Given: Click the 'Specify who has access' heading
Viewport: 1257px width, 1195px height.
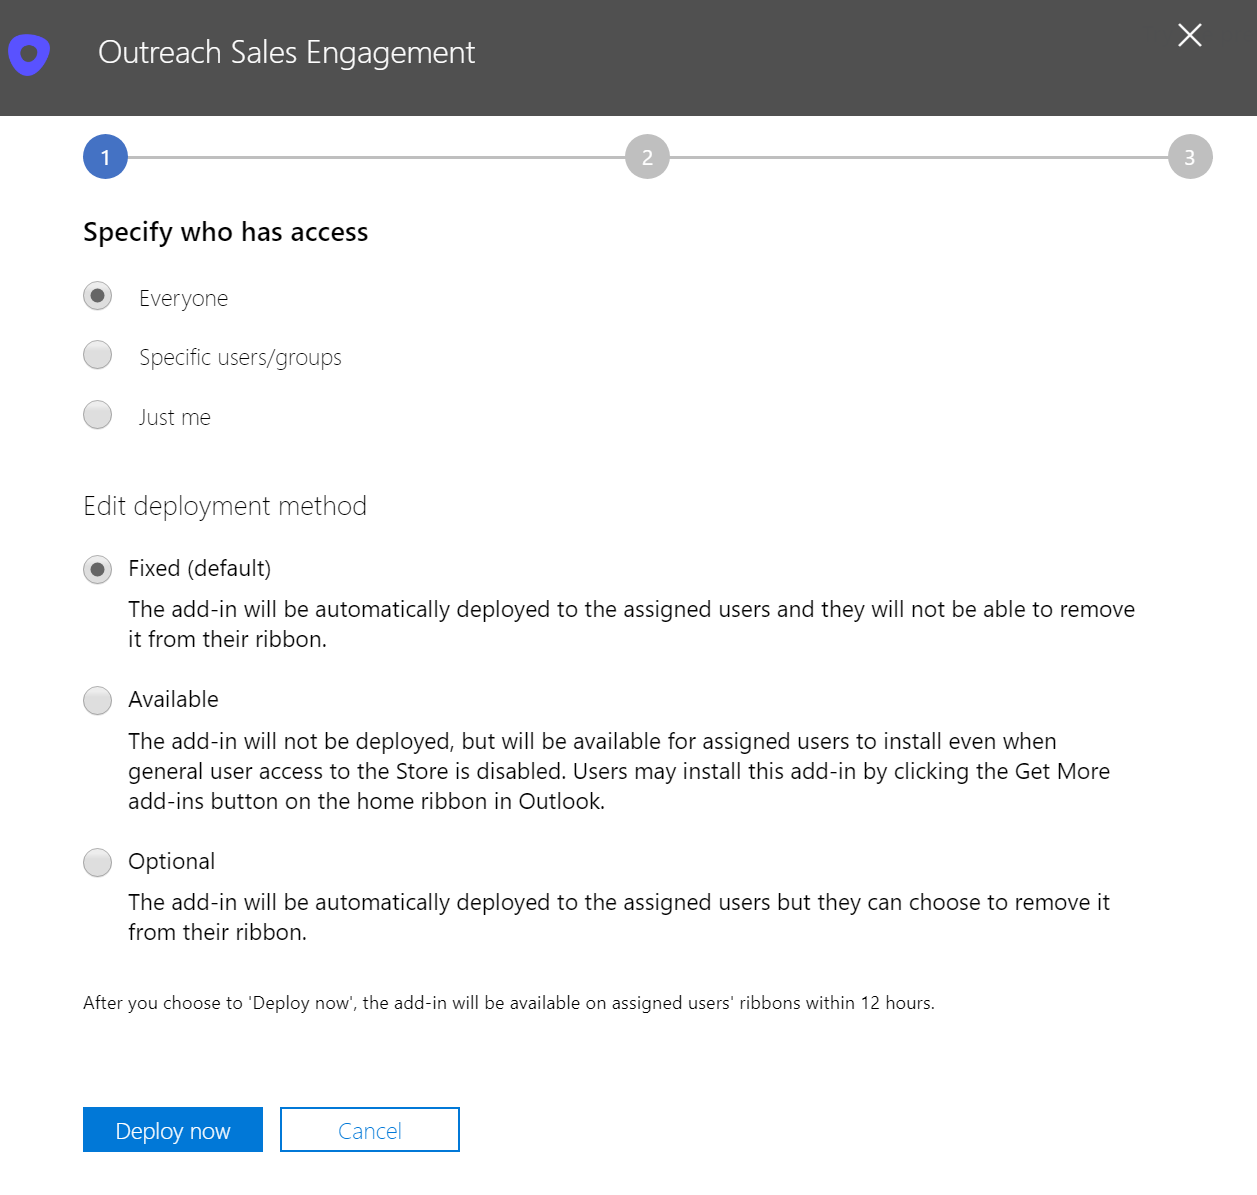Looking at the screenshot, I should tap(226, 232).
